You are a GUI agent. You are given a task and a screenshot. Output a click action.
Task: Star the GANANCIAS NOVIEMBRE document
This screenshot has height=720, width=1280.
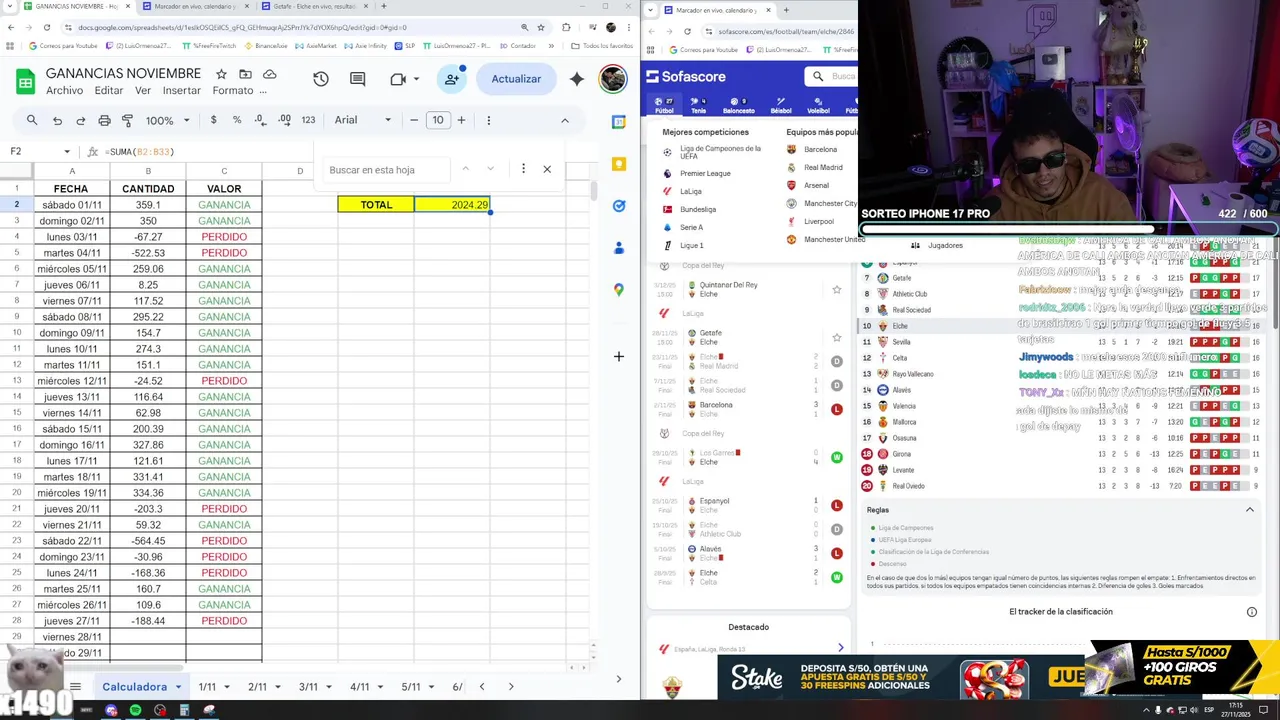221,74
